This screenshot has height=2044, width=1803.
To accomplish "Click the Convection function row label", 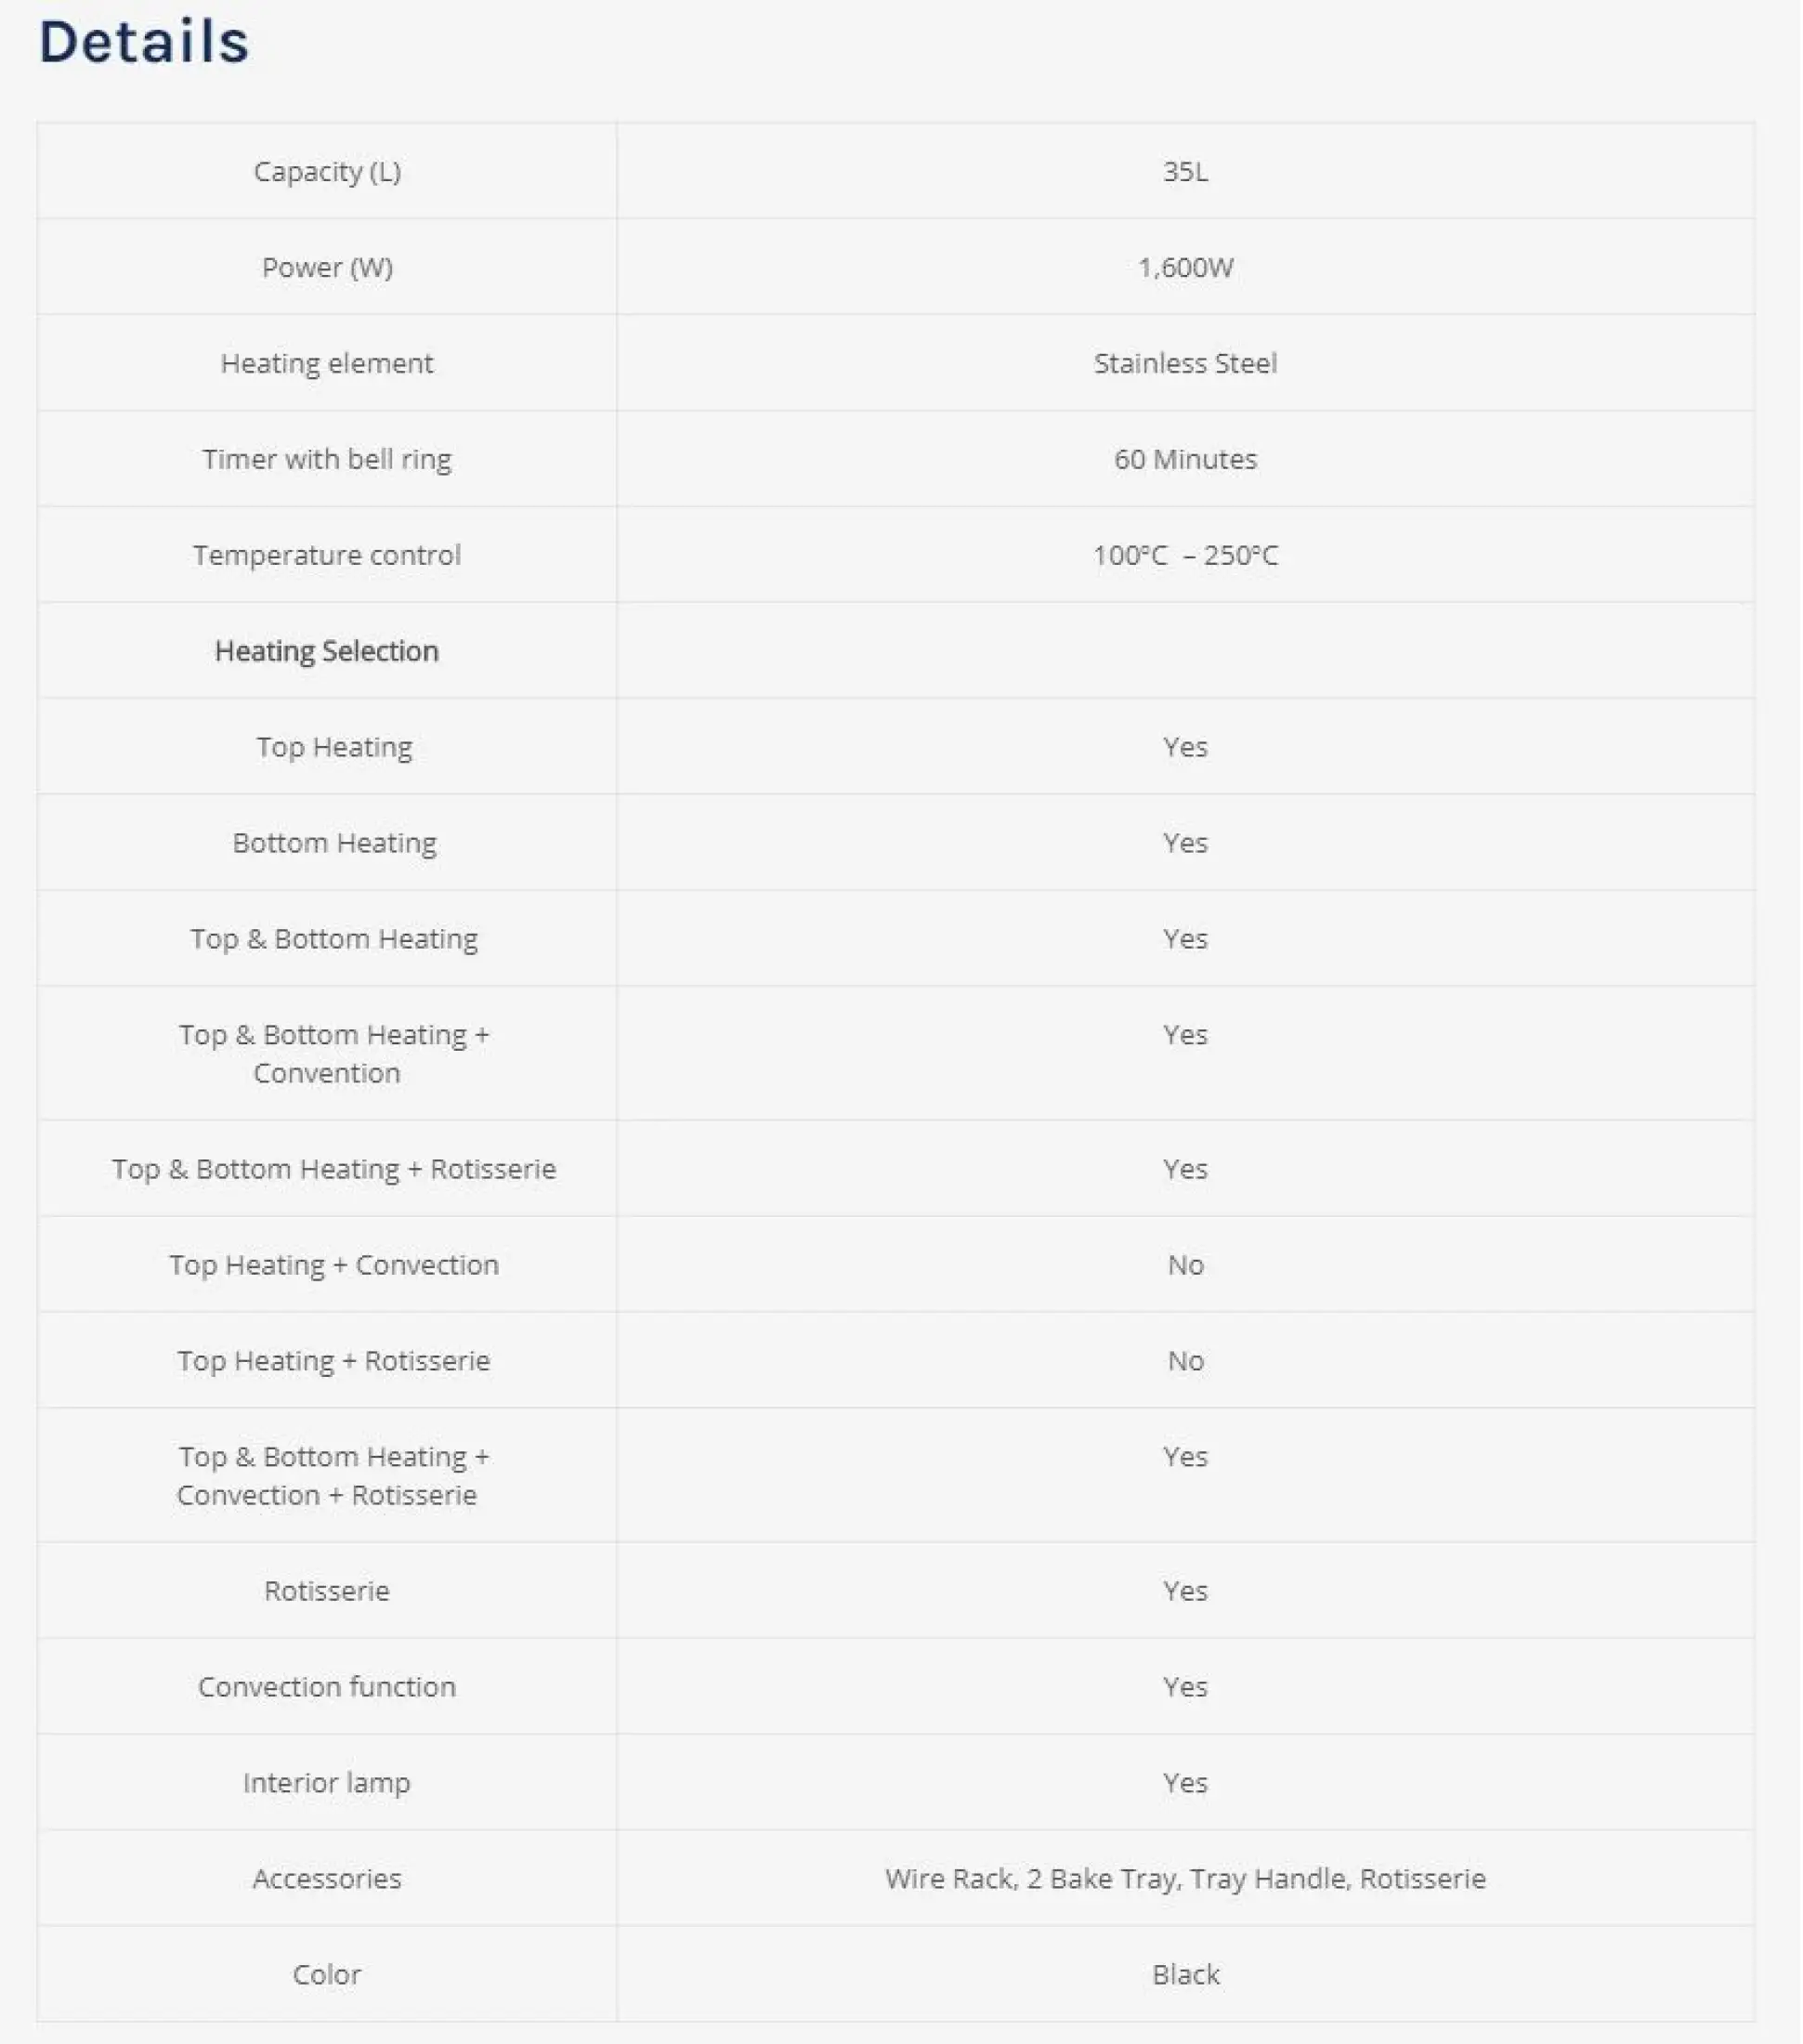I will [x=327, y=1688].
